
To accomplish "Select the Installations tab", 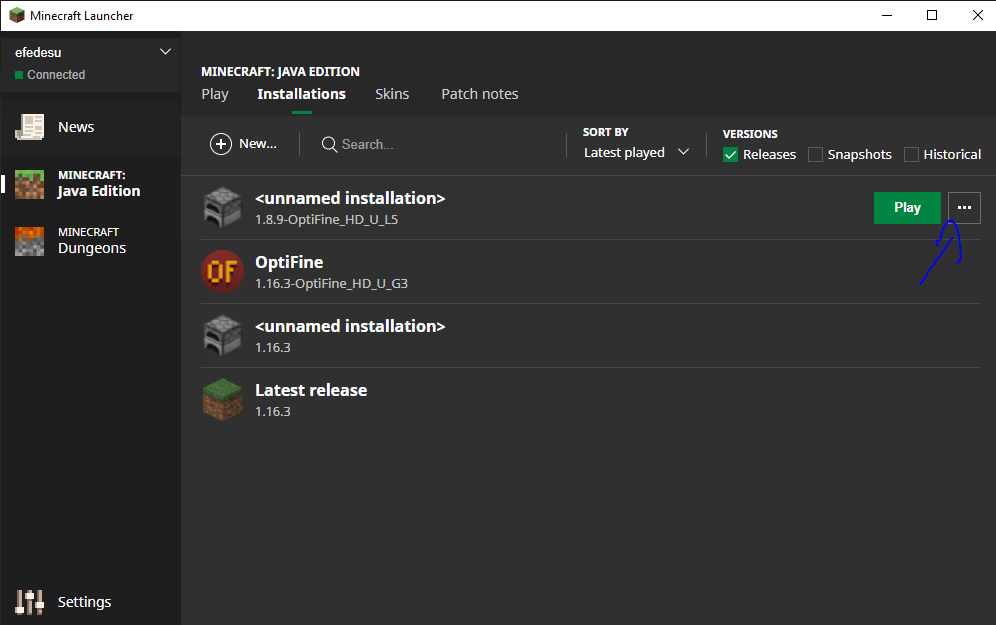I will click(302, 94).
